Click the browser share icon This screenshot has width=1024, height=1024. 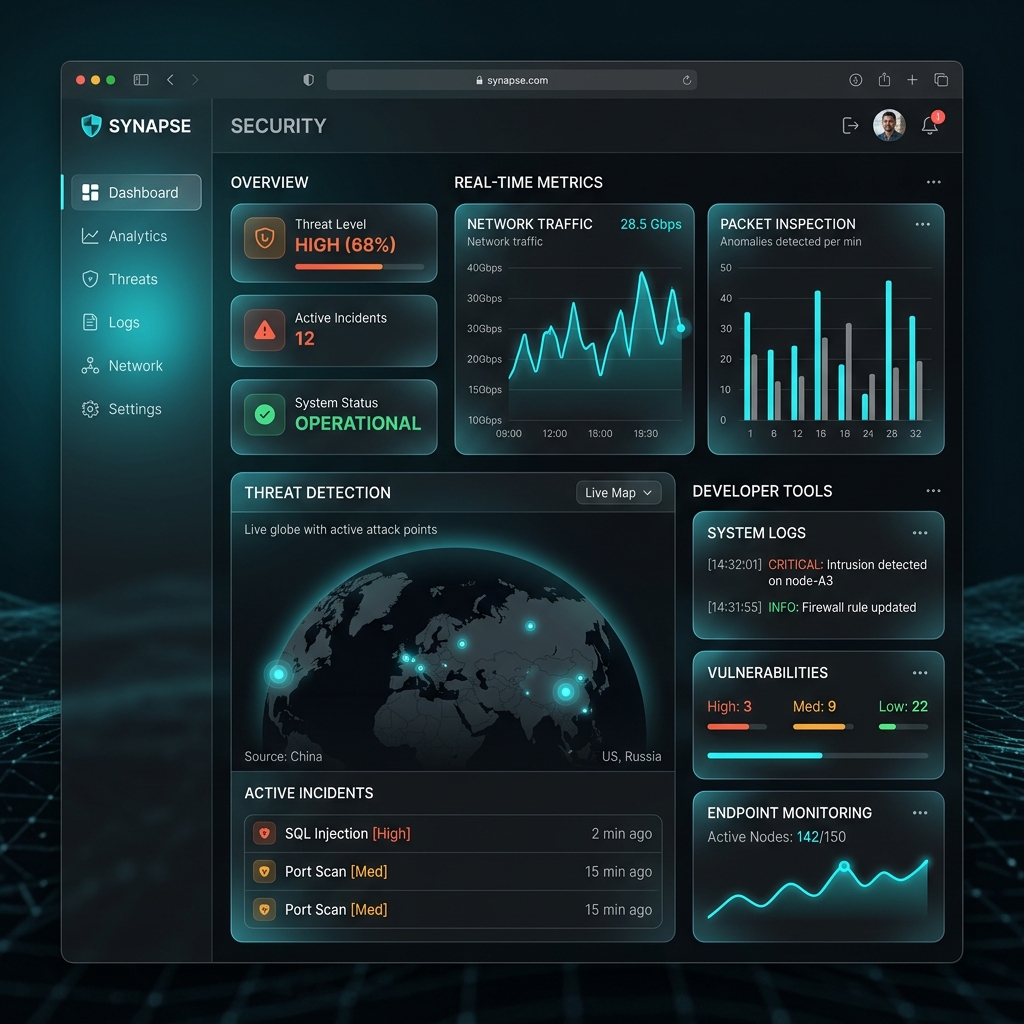pos(884,79)
